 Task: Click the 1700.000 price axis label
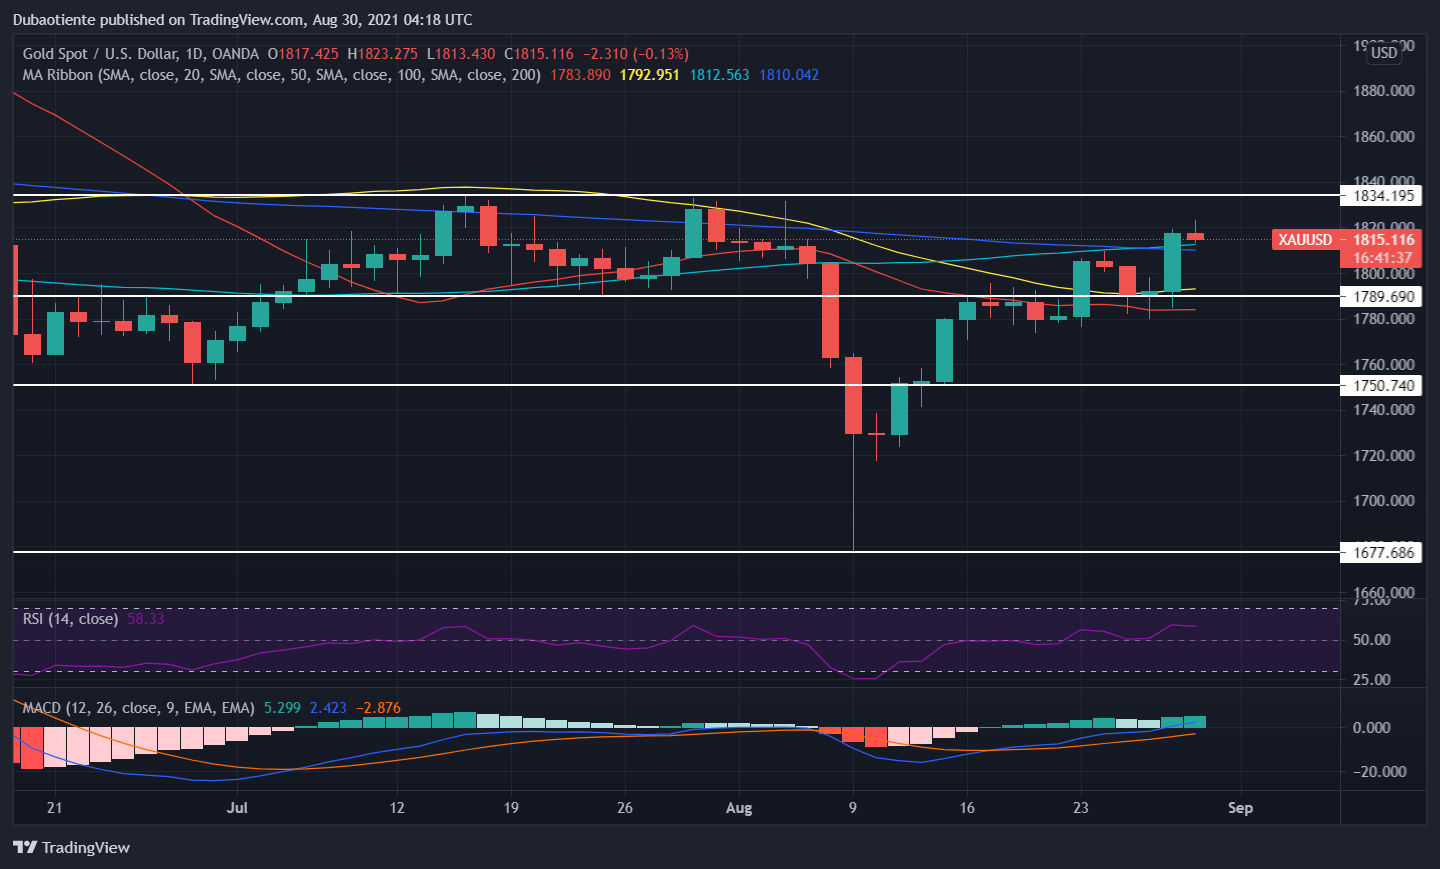(x=1384, y=501)
